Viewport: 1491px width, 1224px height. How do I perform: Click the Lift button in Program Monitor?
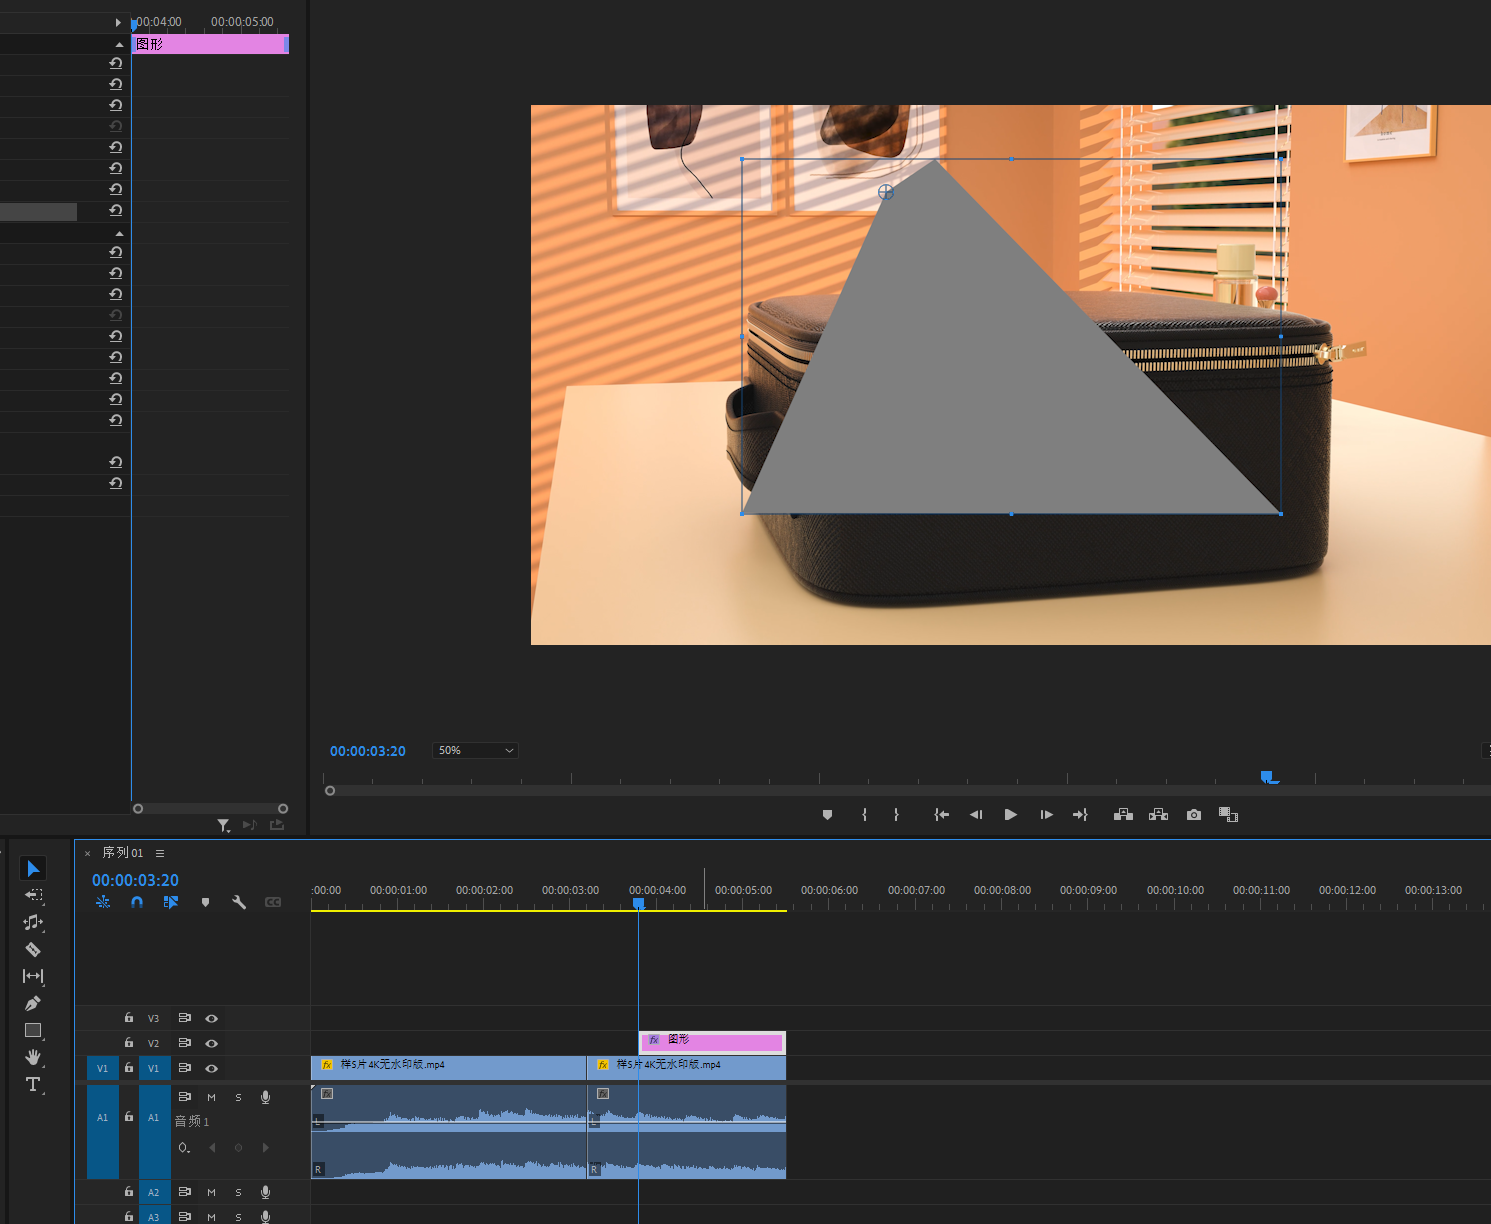(x=1123, y=815)
